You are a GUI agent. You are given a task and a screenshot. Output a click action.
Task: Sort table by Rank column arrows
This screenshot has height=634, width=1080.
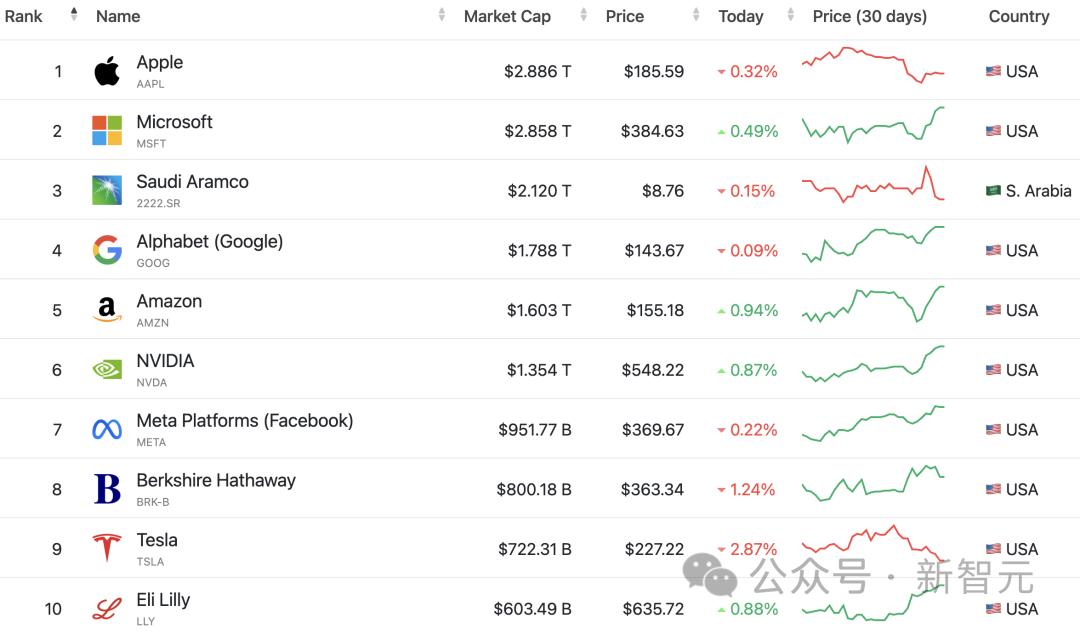74,15
